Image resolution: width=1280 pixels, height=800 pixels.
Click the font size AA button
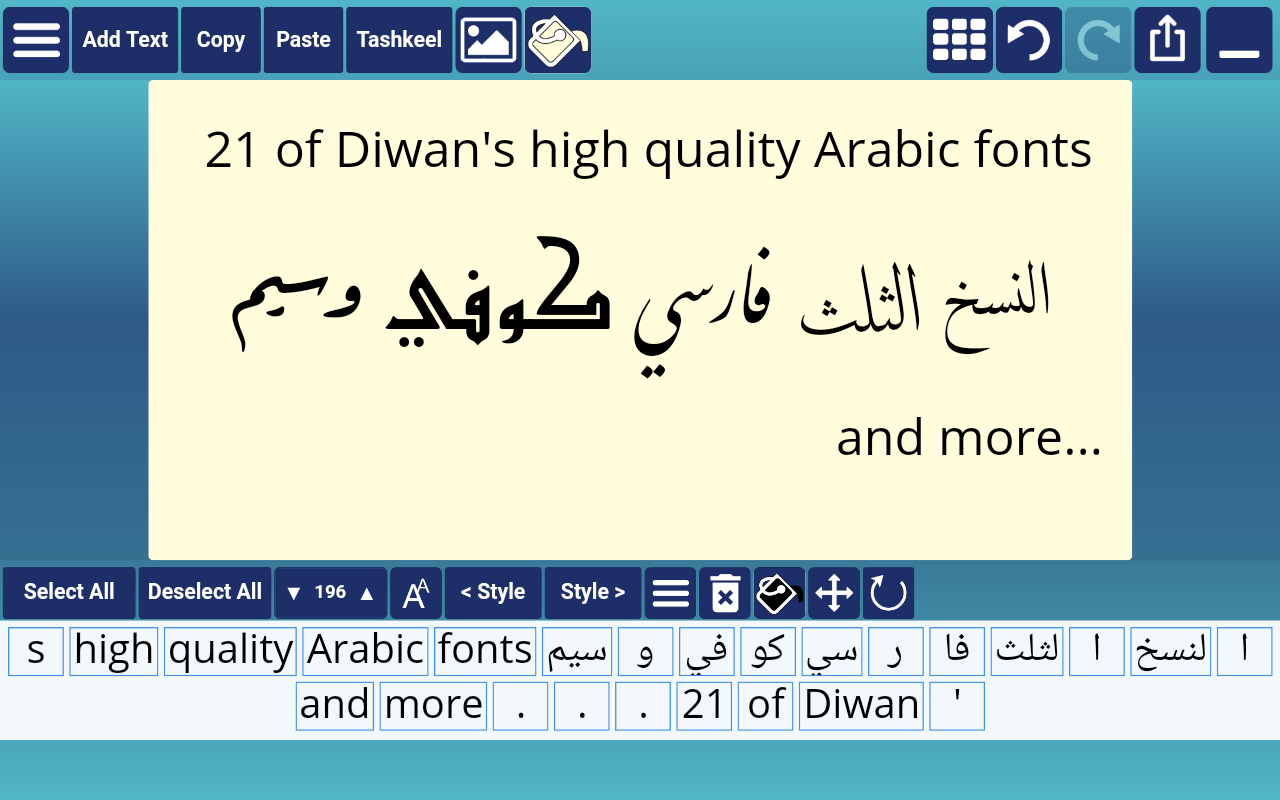coord(415,593)
